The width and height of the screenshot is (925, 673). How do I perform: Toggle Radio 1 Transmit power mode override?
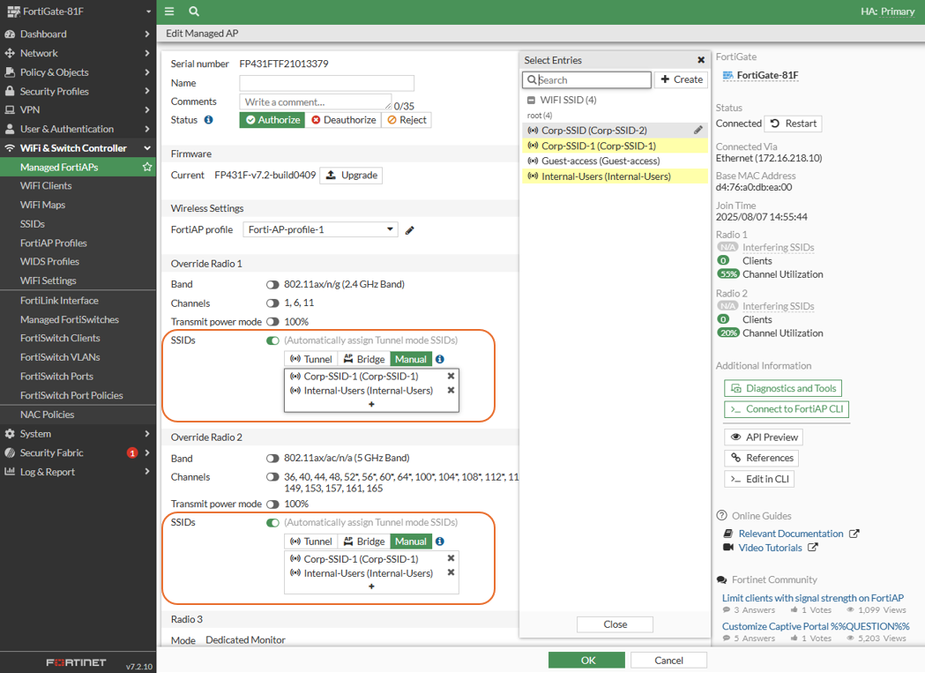(272, 322)
